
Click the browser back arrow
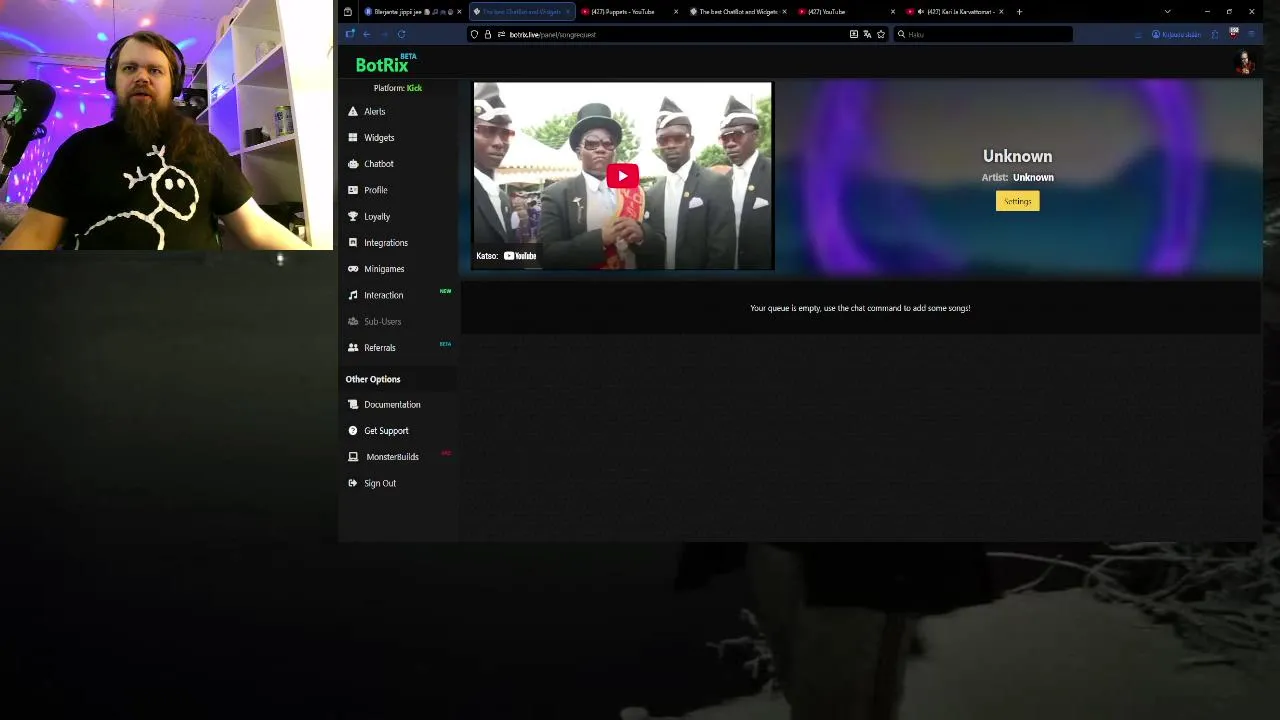[367, 34]
